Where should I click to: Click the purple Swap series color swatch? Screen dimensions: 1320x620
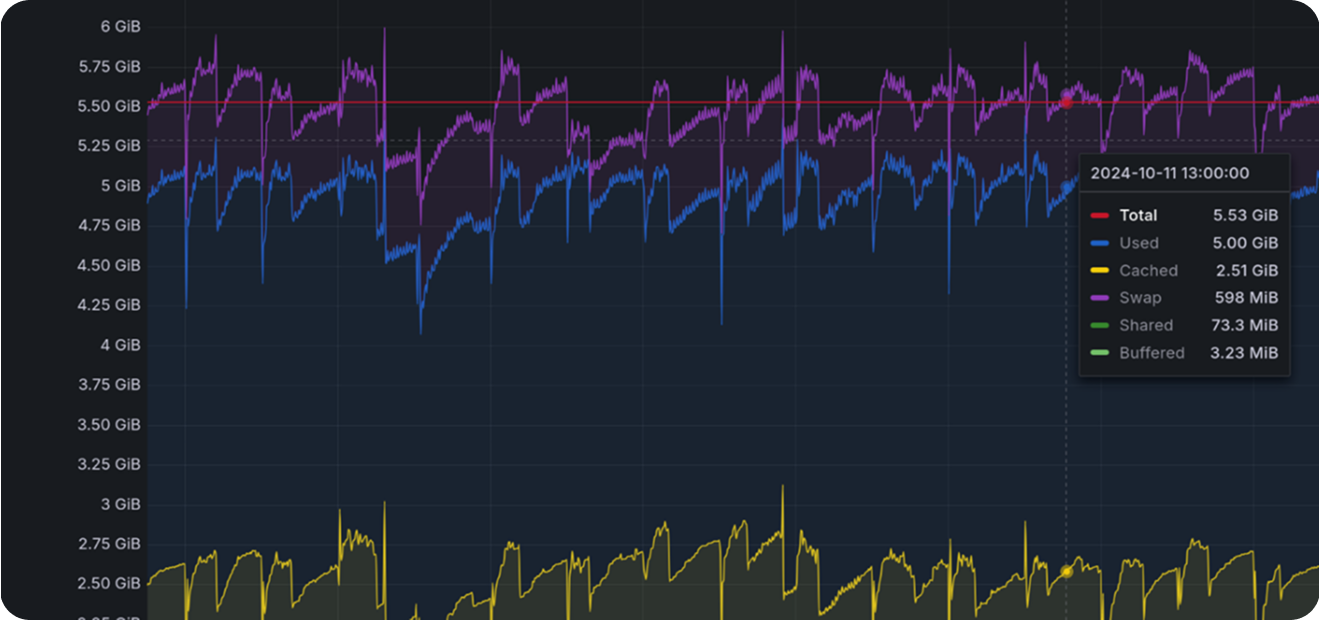click(1100, 298)
